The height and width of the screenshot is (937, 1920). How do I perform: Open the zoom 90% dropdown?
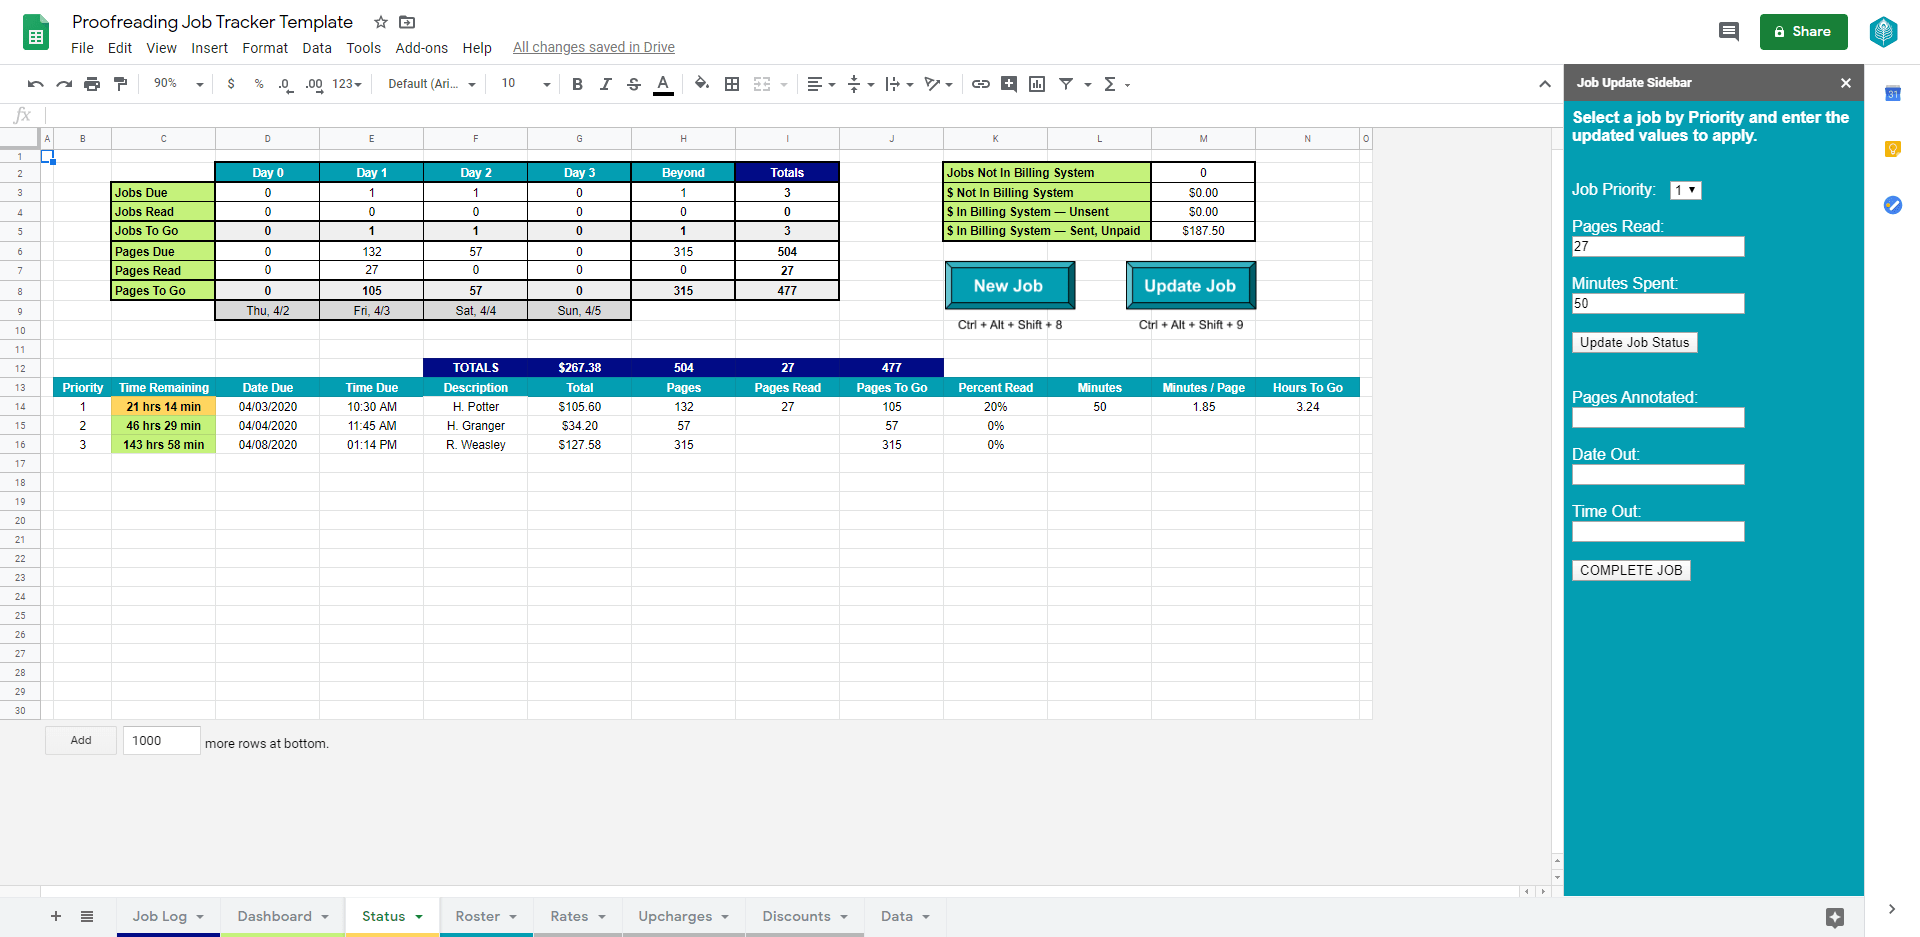(x=179, y=84)
